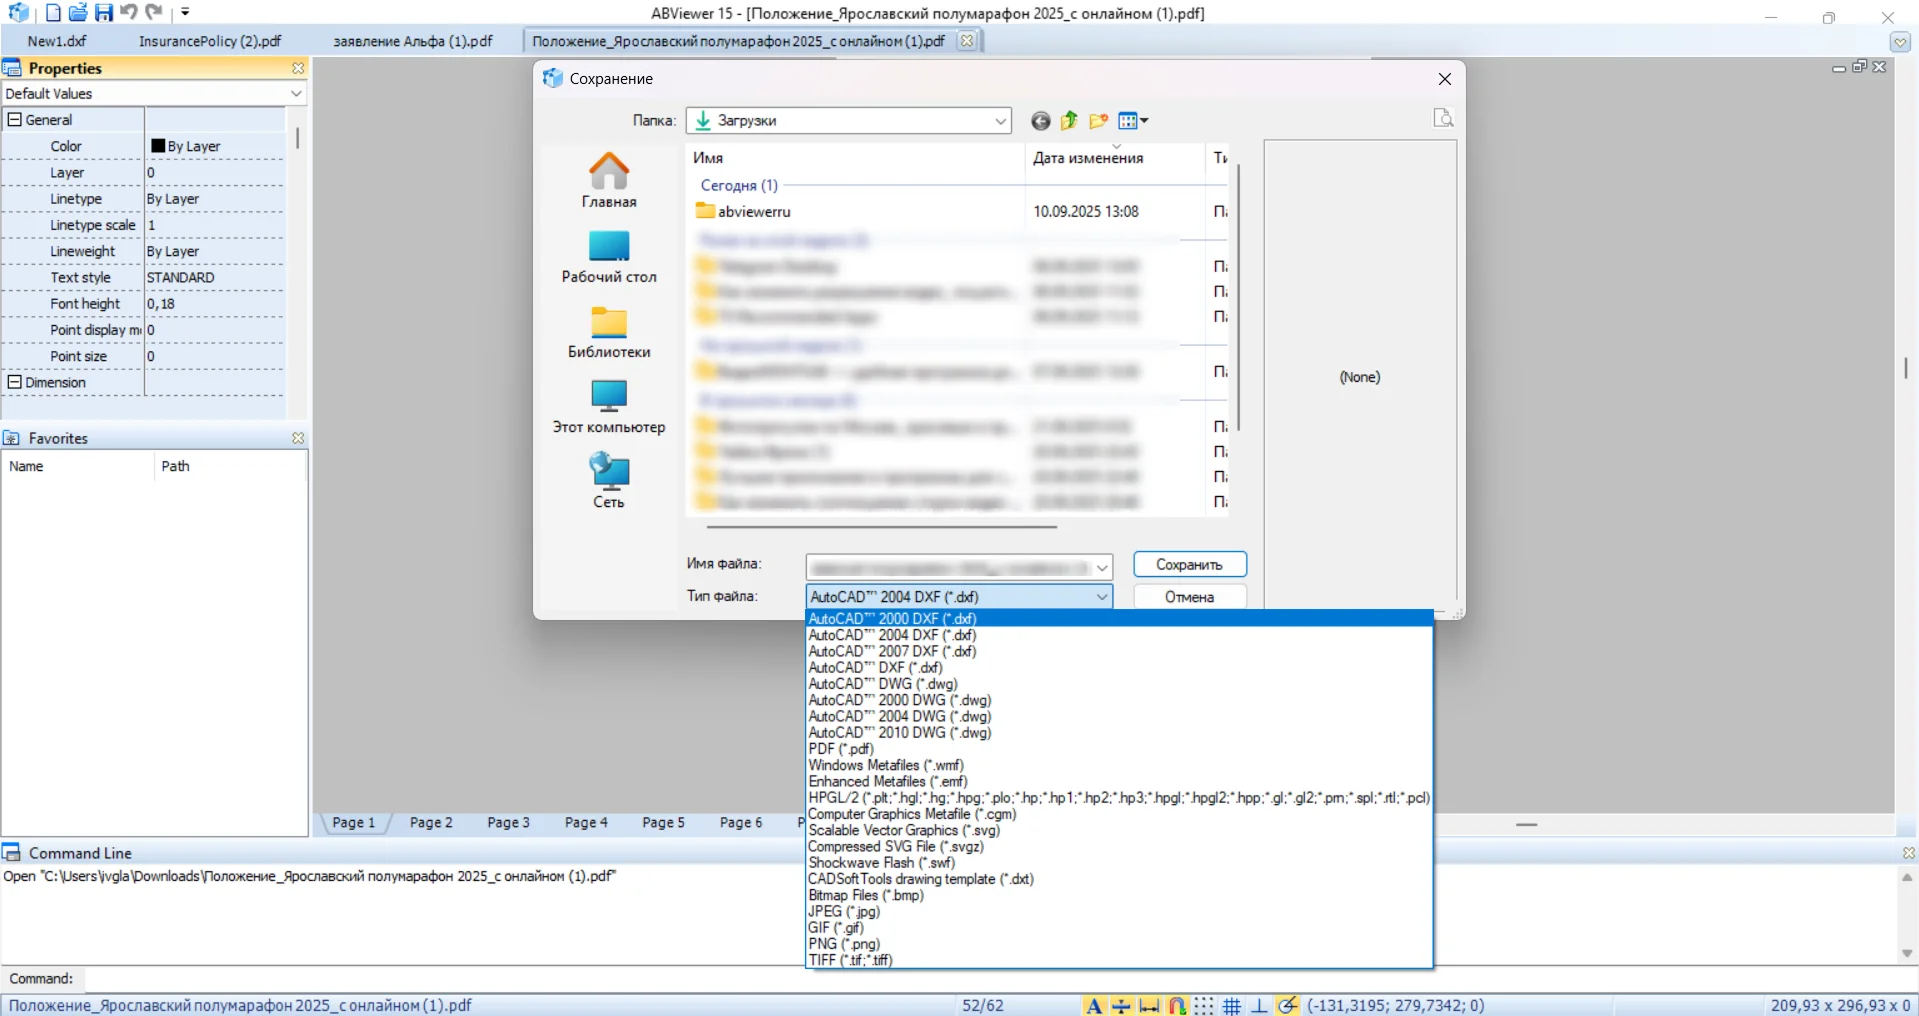Open the view menu icon in dialog
This screenshot has width=1919, height=1016.
[x=1132, y=121]
